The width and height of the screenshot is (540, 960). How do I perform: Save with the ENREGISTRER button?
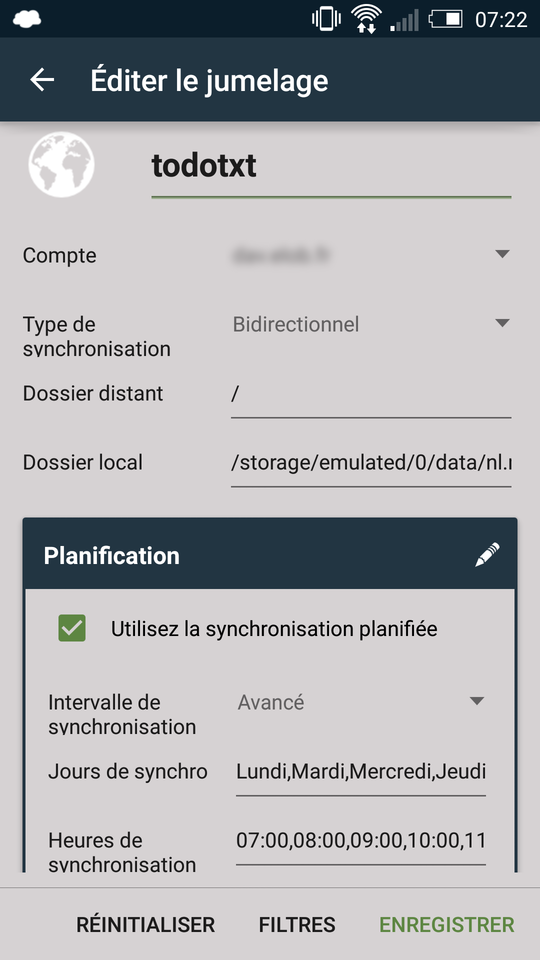tap(447, 924)
